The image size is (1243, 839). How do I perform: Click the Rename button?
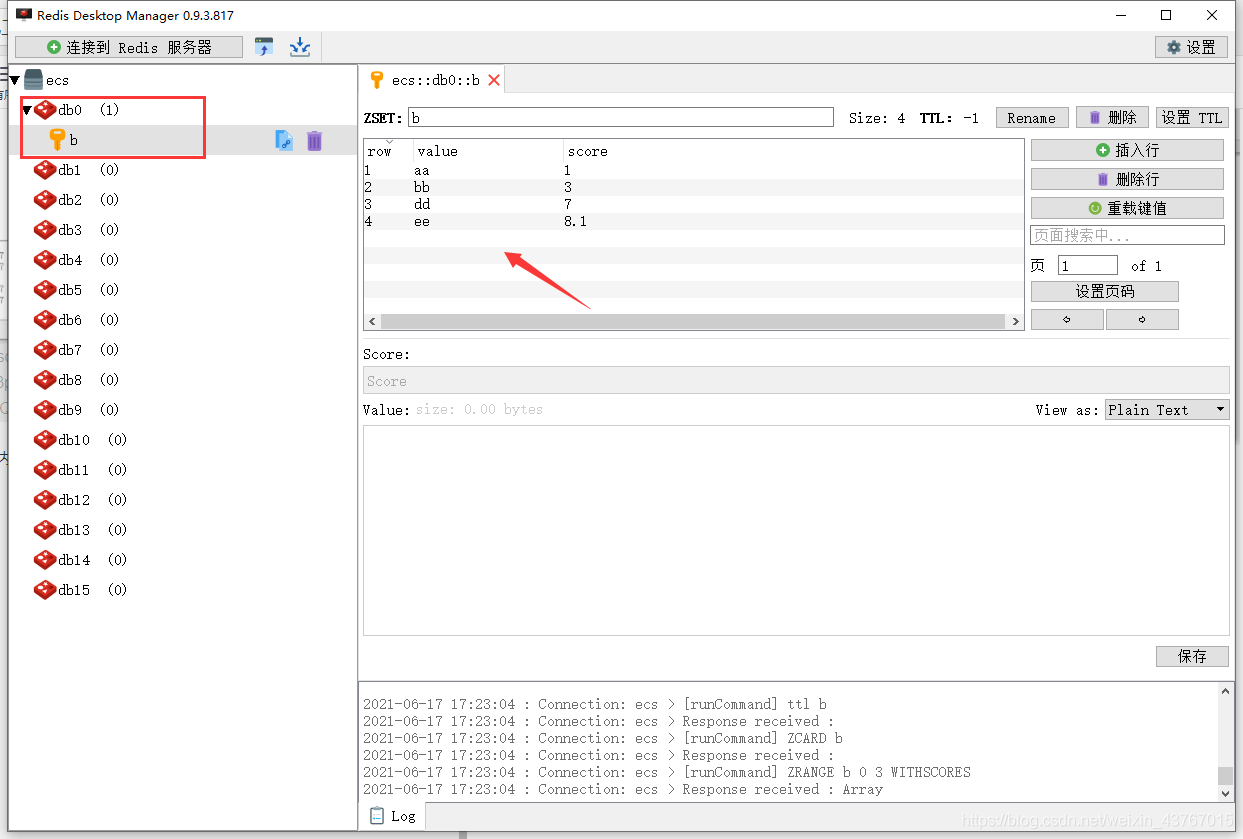click(1032, 118)
